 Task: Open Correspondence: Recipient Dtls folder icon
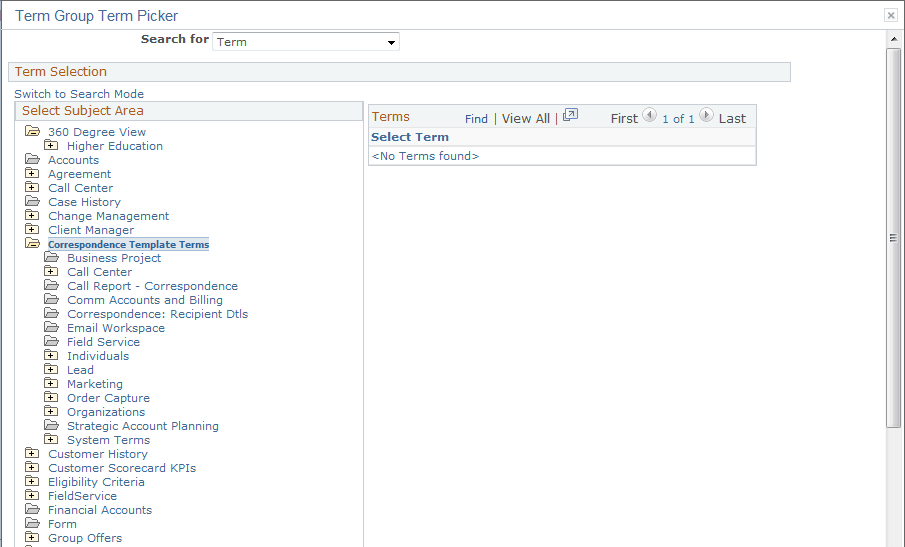click(51, 313)
